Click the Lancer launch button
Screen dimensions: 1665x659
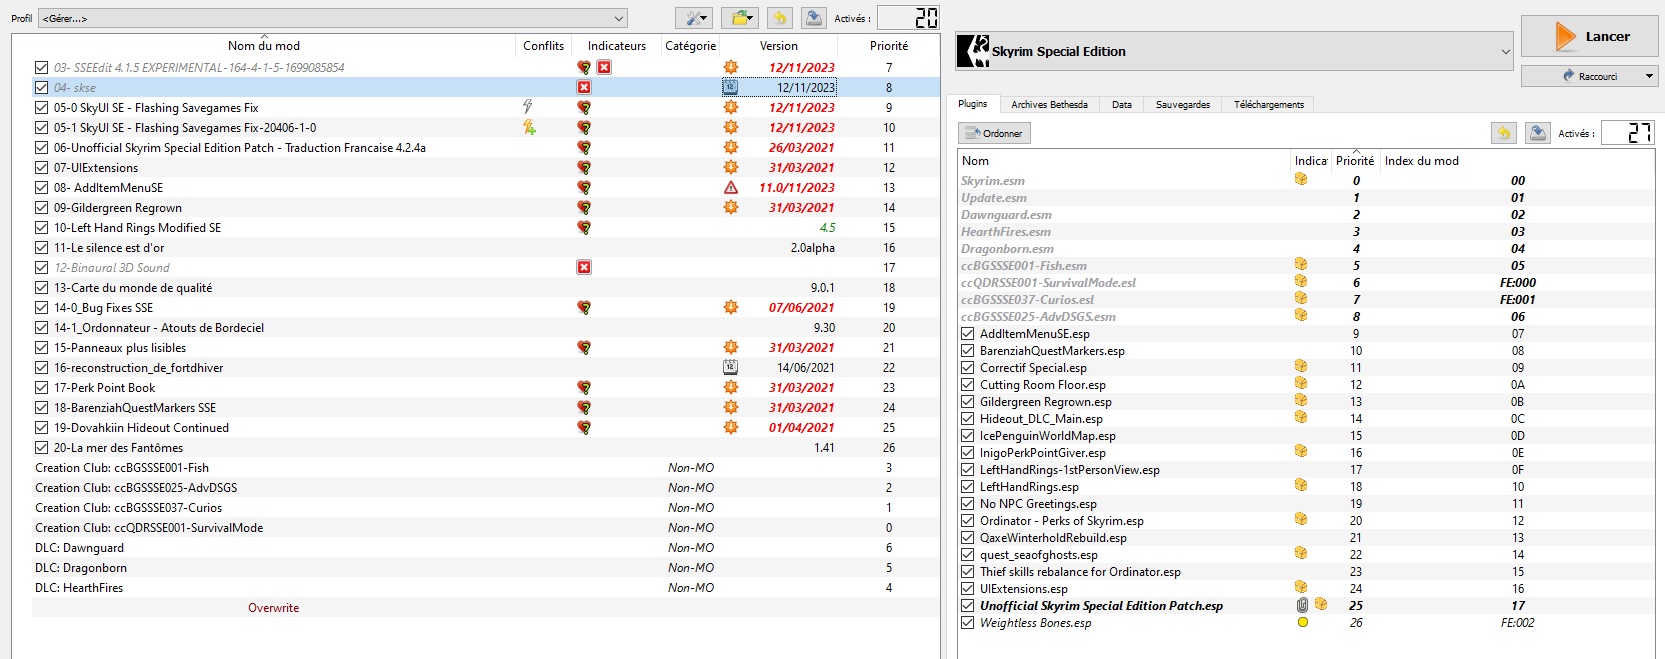(x=1590, y=36)
